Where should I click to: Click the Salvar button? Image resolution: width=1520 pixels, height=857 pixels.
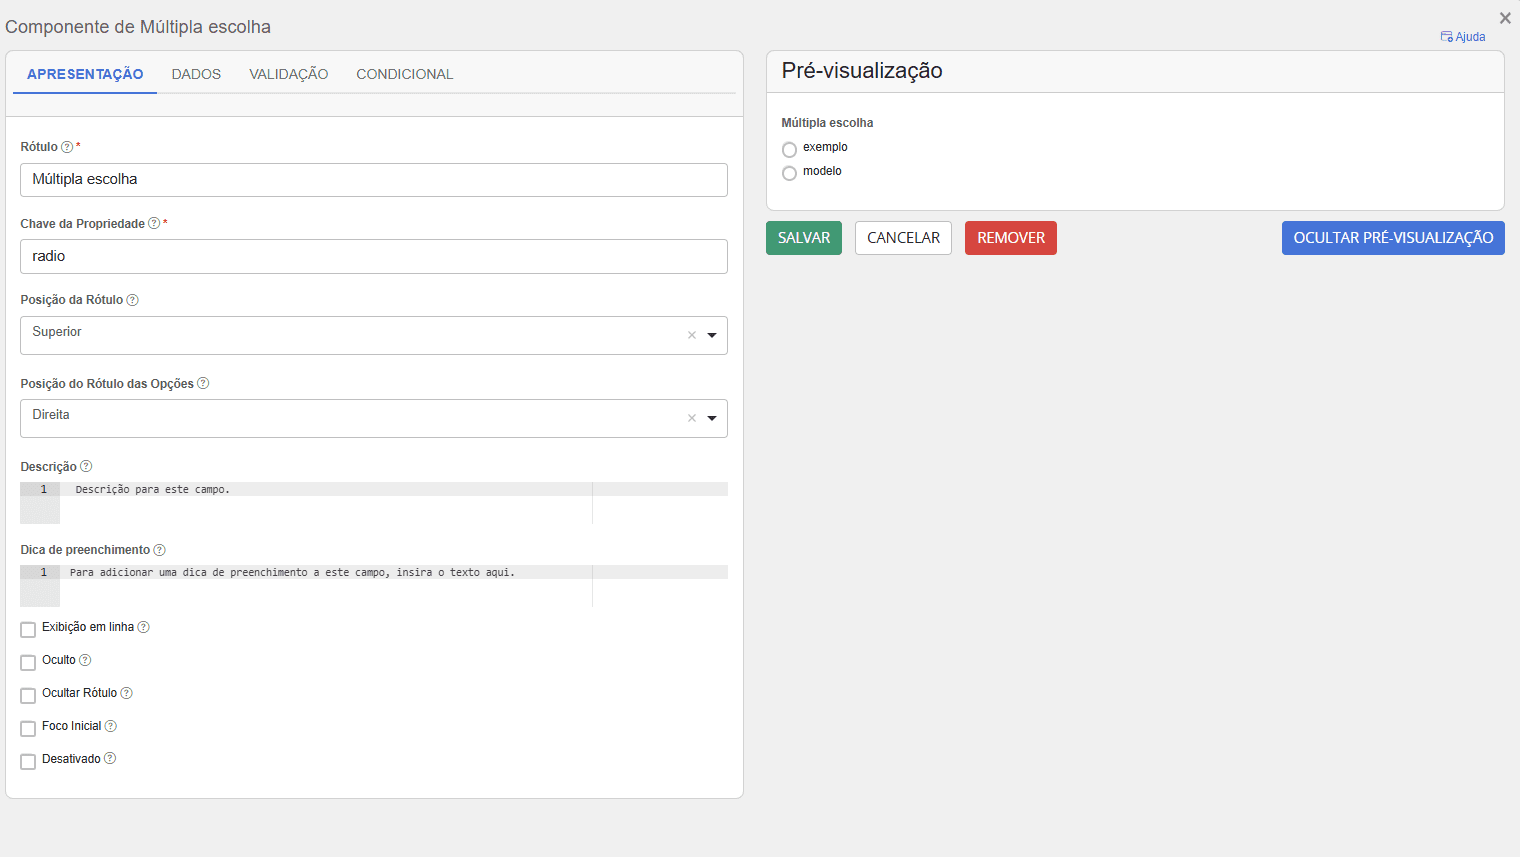(x=804, y=238)
